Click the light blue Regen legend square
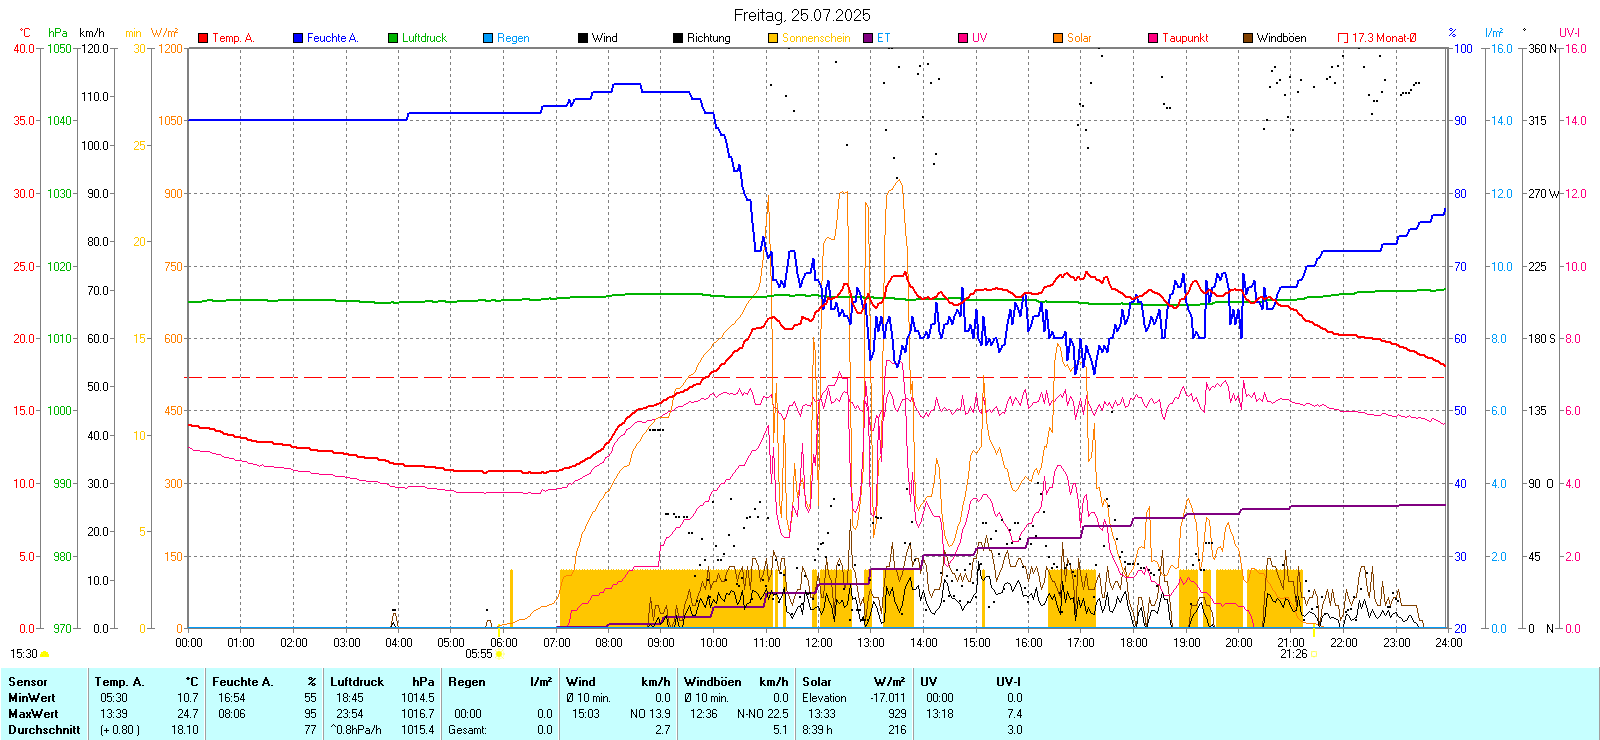This screenshot has width=1600, height=740. (488, 38)
